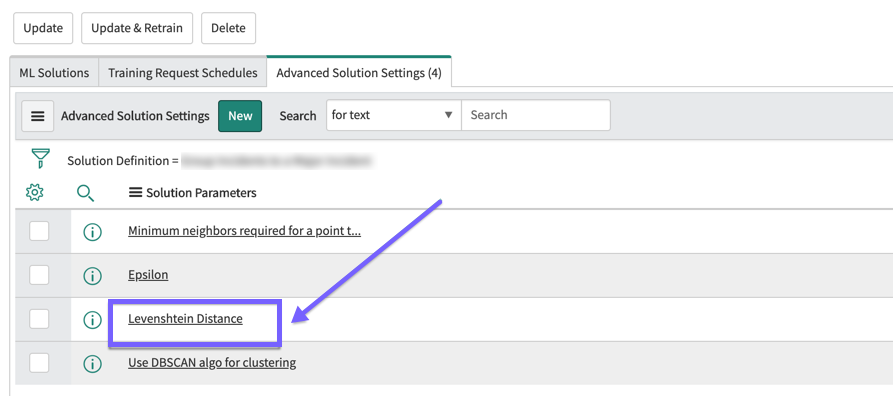The height and width of the screenshot is (396, 893).
Task: Open Use DBSCAN algo for clustering link
Action: pos(212,362)
